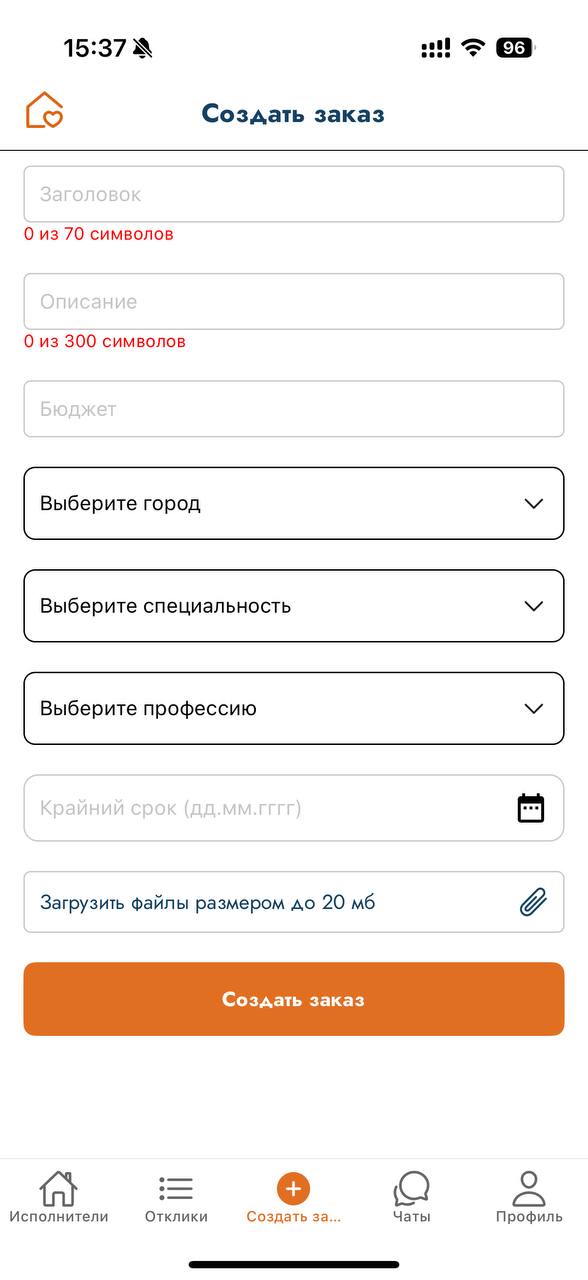
Task: Open the Выберите специальность dropdown
Action: pos(294,606)
